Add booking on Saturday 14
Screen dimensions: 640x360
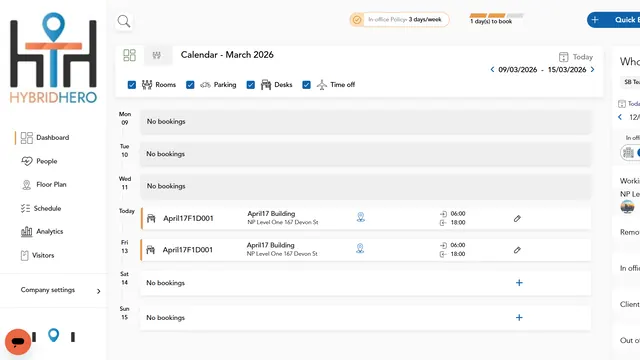519,283
